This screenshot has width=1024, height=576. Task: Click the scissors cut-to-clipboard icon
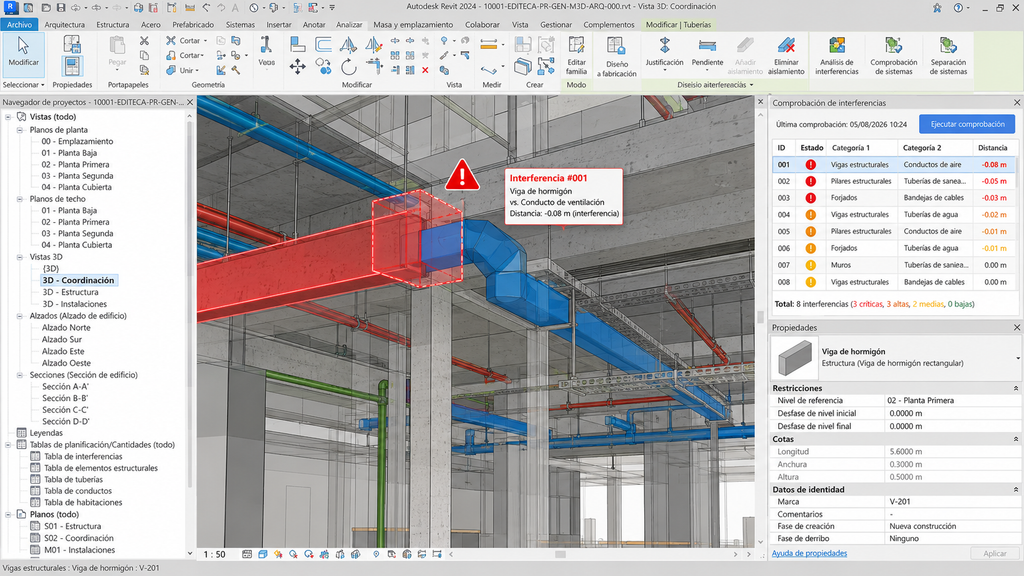point(144,40)
